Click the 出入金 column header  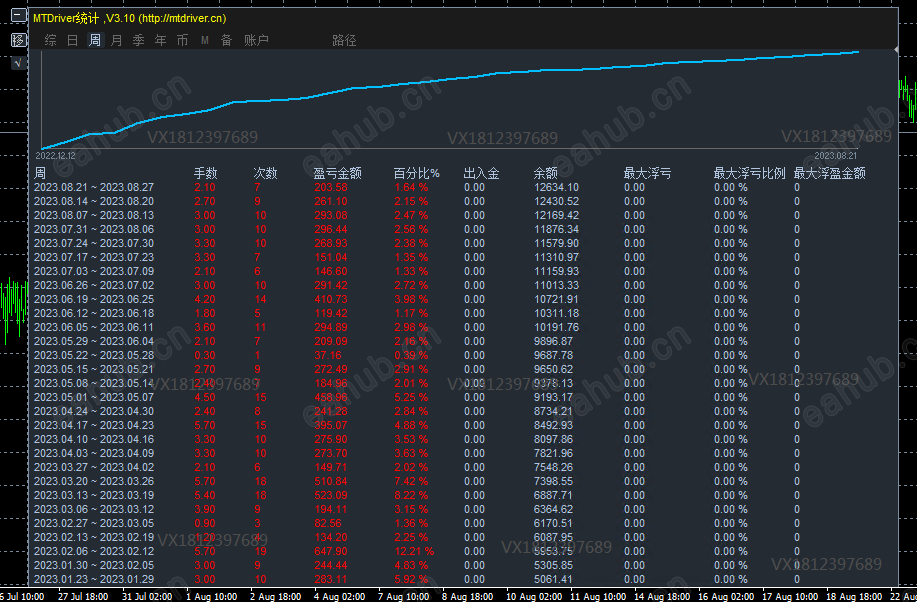(481, 173)
